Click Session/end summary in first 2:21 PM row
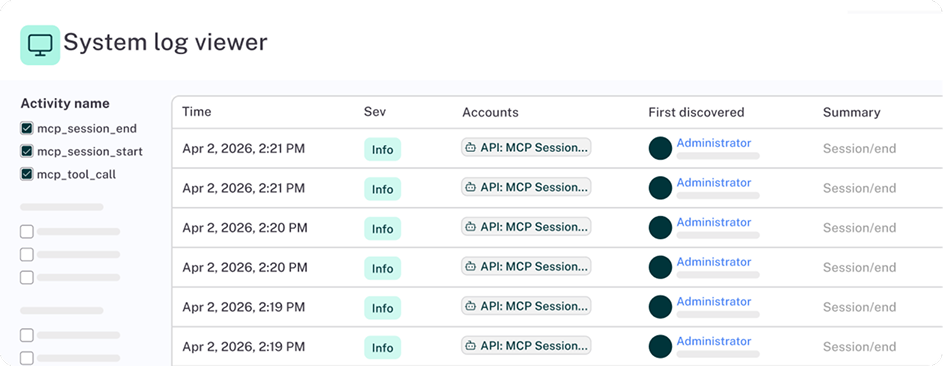 click(859, 148)
